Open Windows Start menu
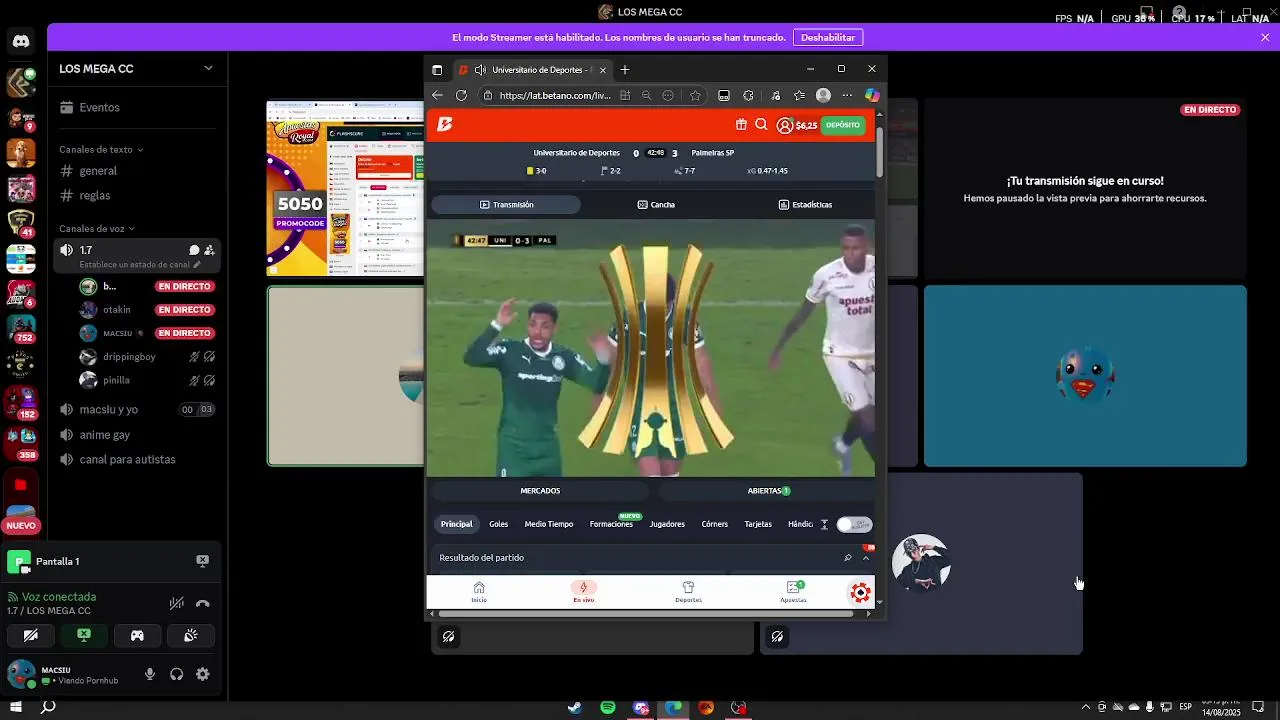This screenshot has height=720, width=1280. 16,708
